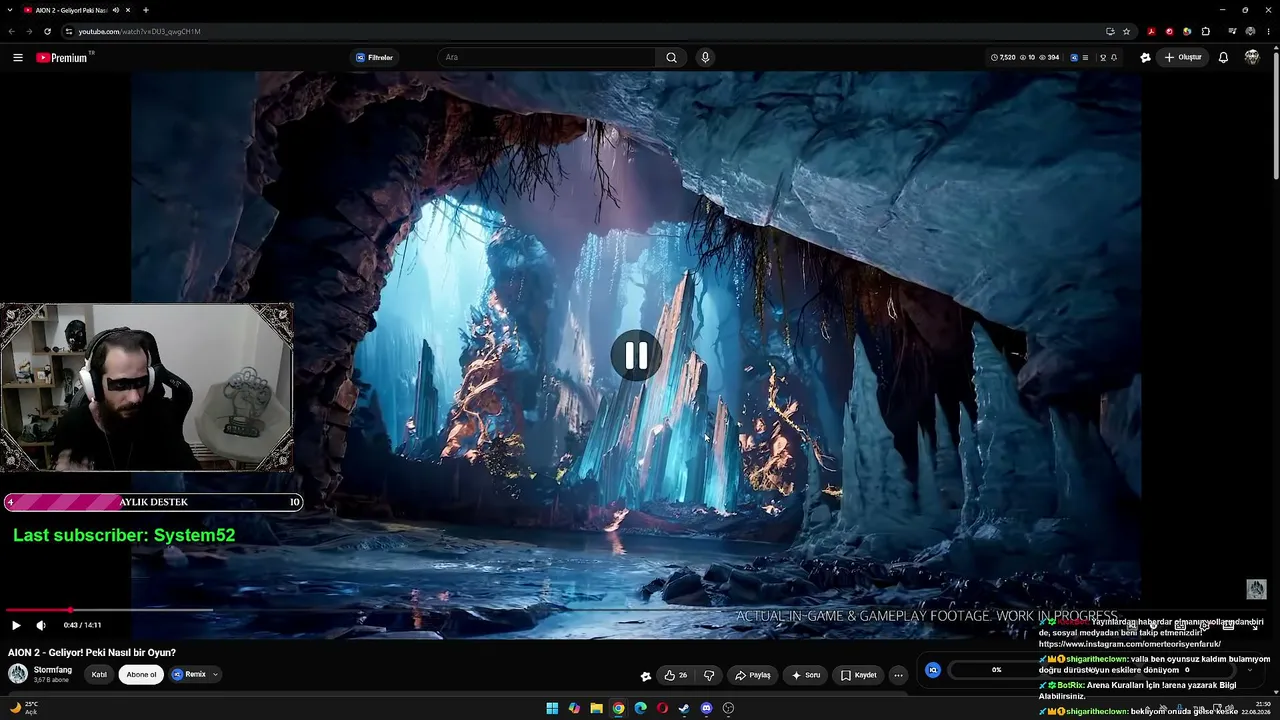Like the video with thumbs up

pos(669,675)
